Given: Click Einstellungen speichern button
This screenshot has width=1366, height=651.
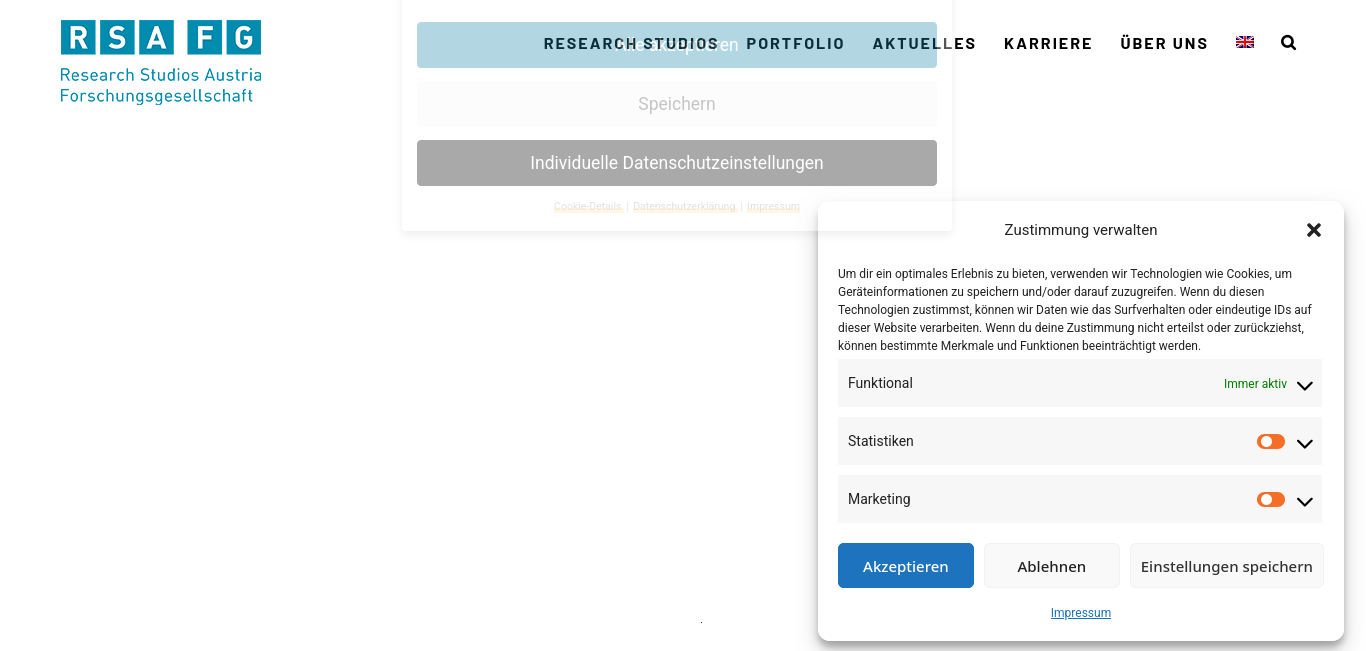Looking at the screenshot, I should pos(1227,566).
